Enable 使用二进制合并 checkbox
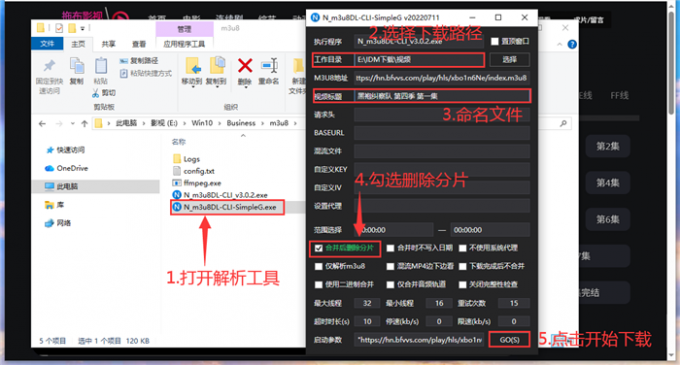The image size is (680, 365). [319, 285]
